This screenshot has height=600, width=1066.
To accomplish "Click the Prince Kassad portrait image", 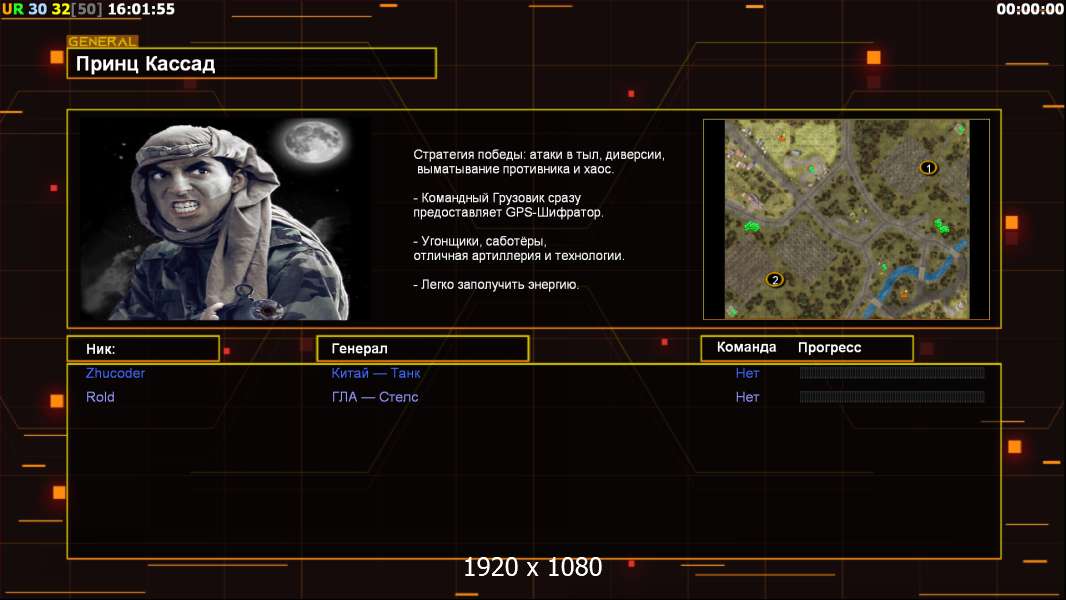I will [224, 219].
